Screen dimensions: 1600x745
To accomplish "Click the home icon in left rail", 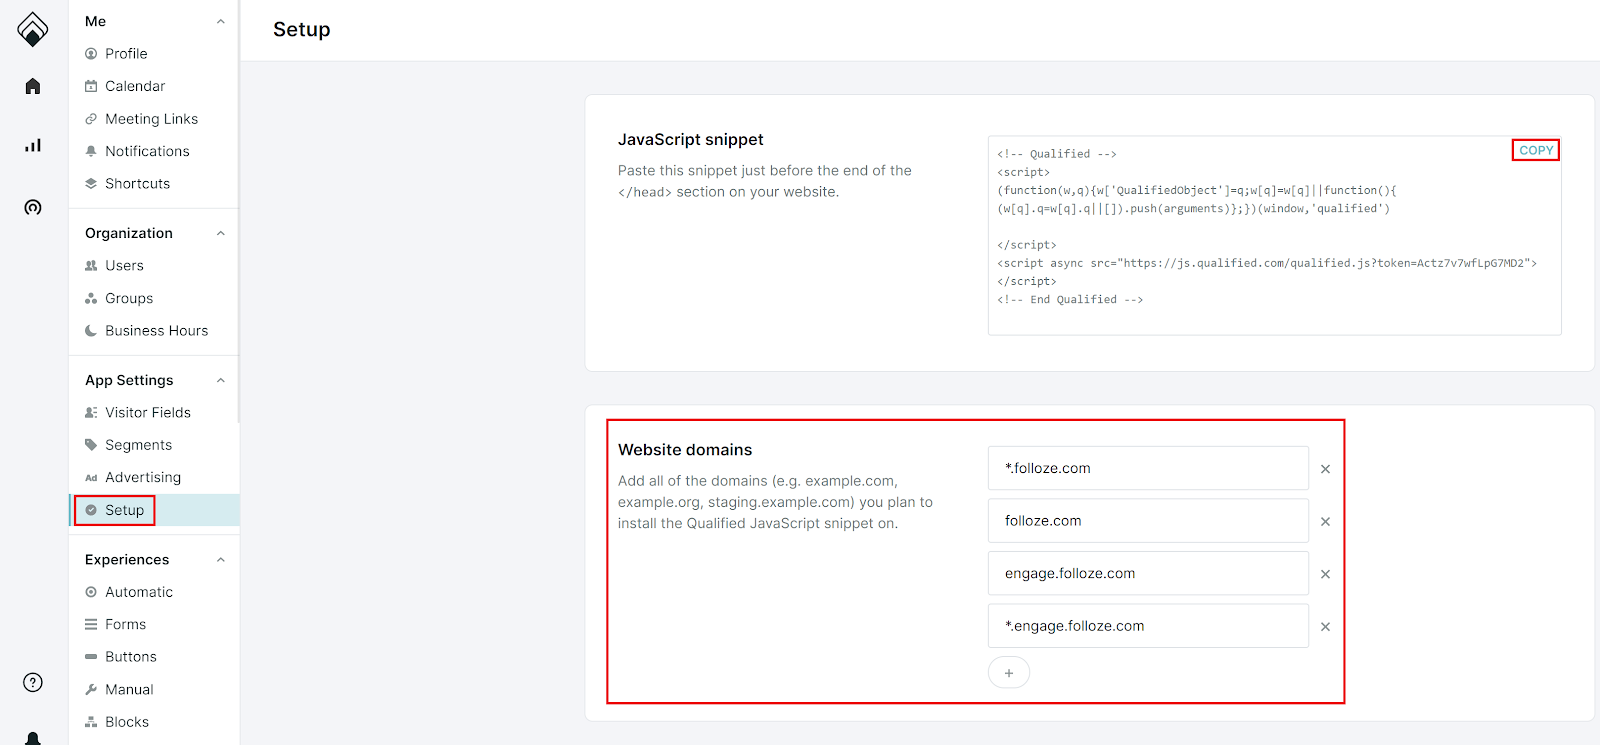I will point(33,87).
